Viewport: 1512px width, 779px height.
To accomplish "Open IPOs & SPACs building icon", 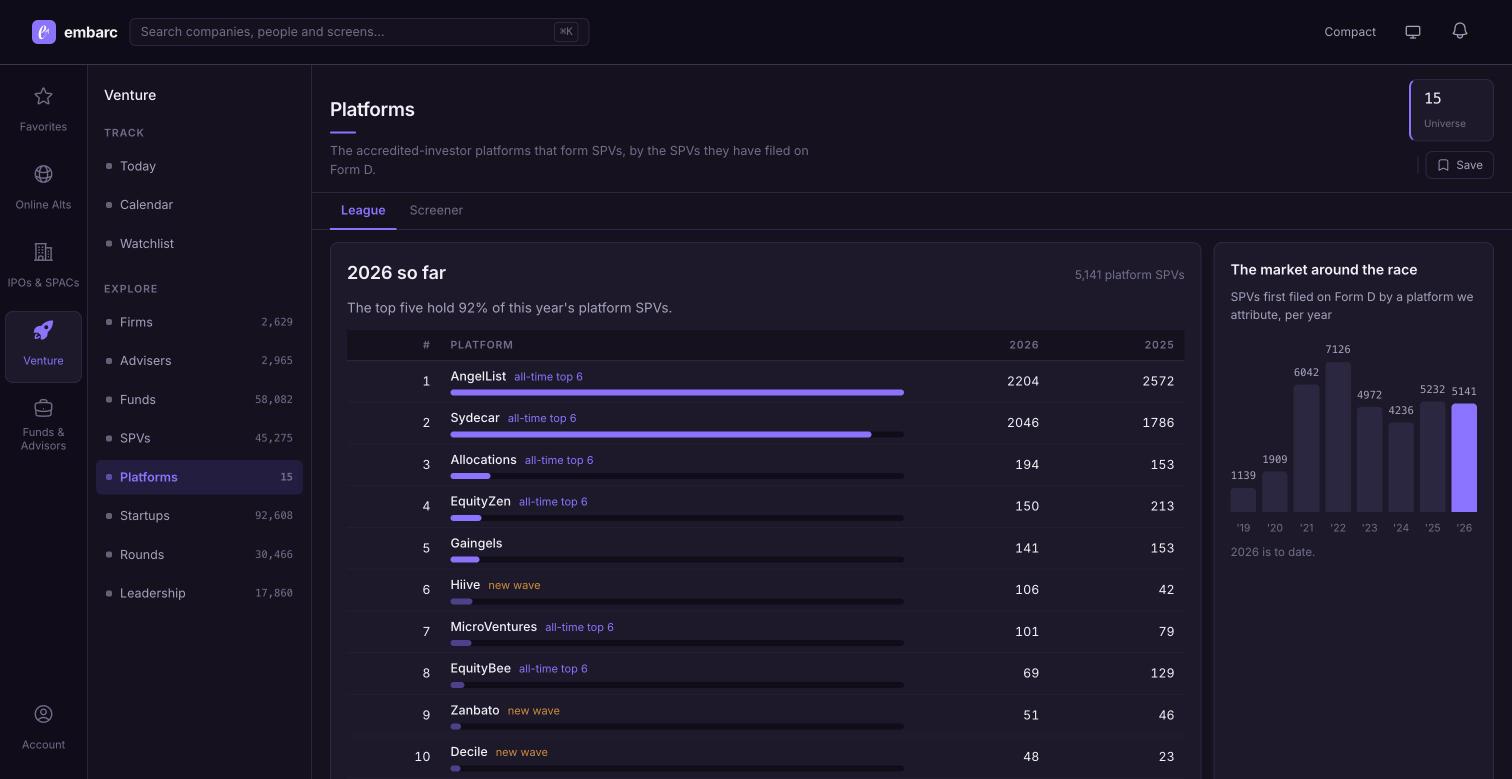I will click(x=43, y=252).
